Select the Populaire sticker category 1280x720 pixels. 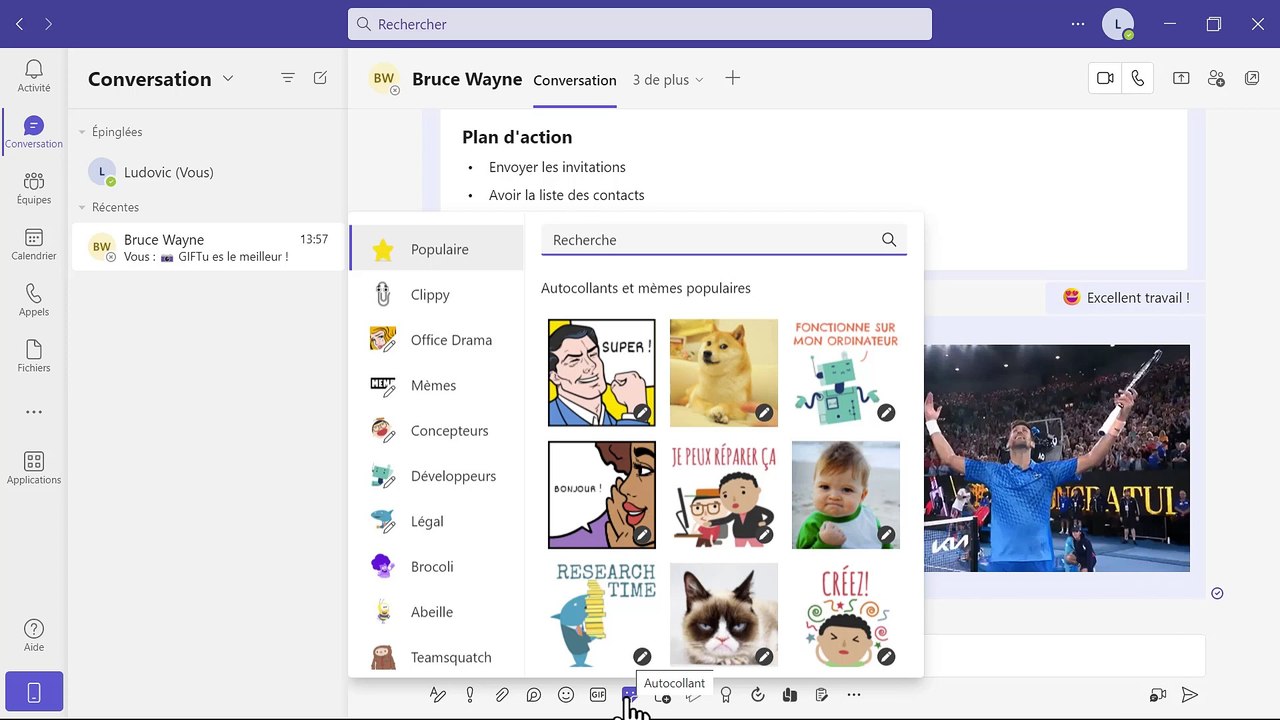[437, 249]
